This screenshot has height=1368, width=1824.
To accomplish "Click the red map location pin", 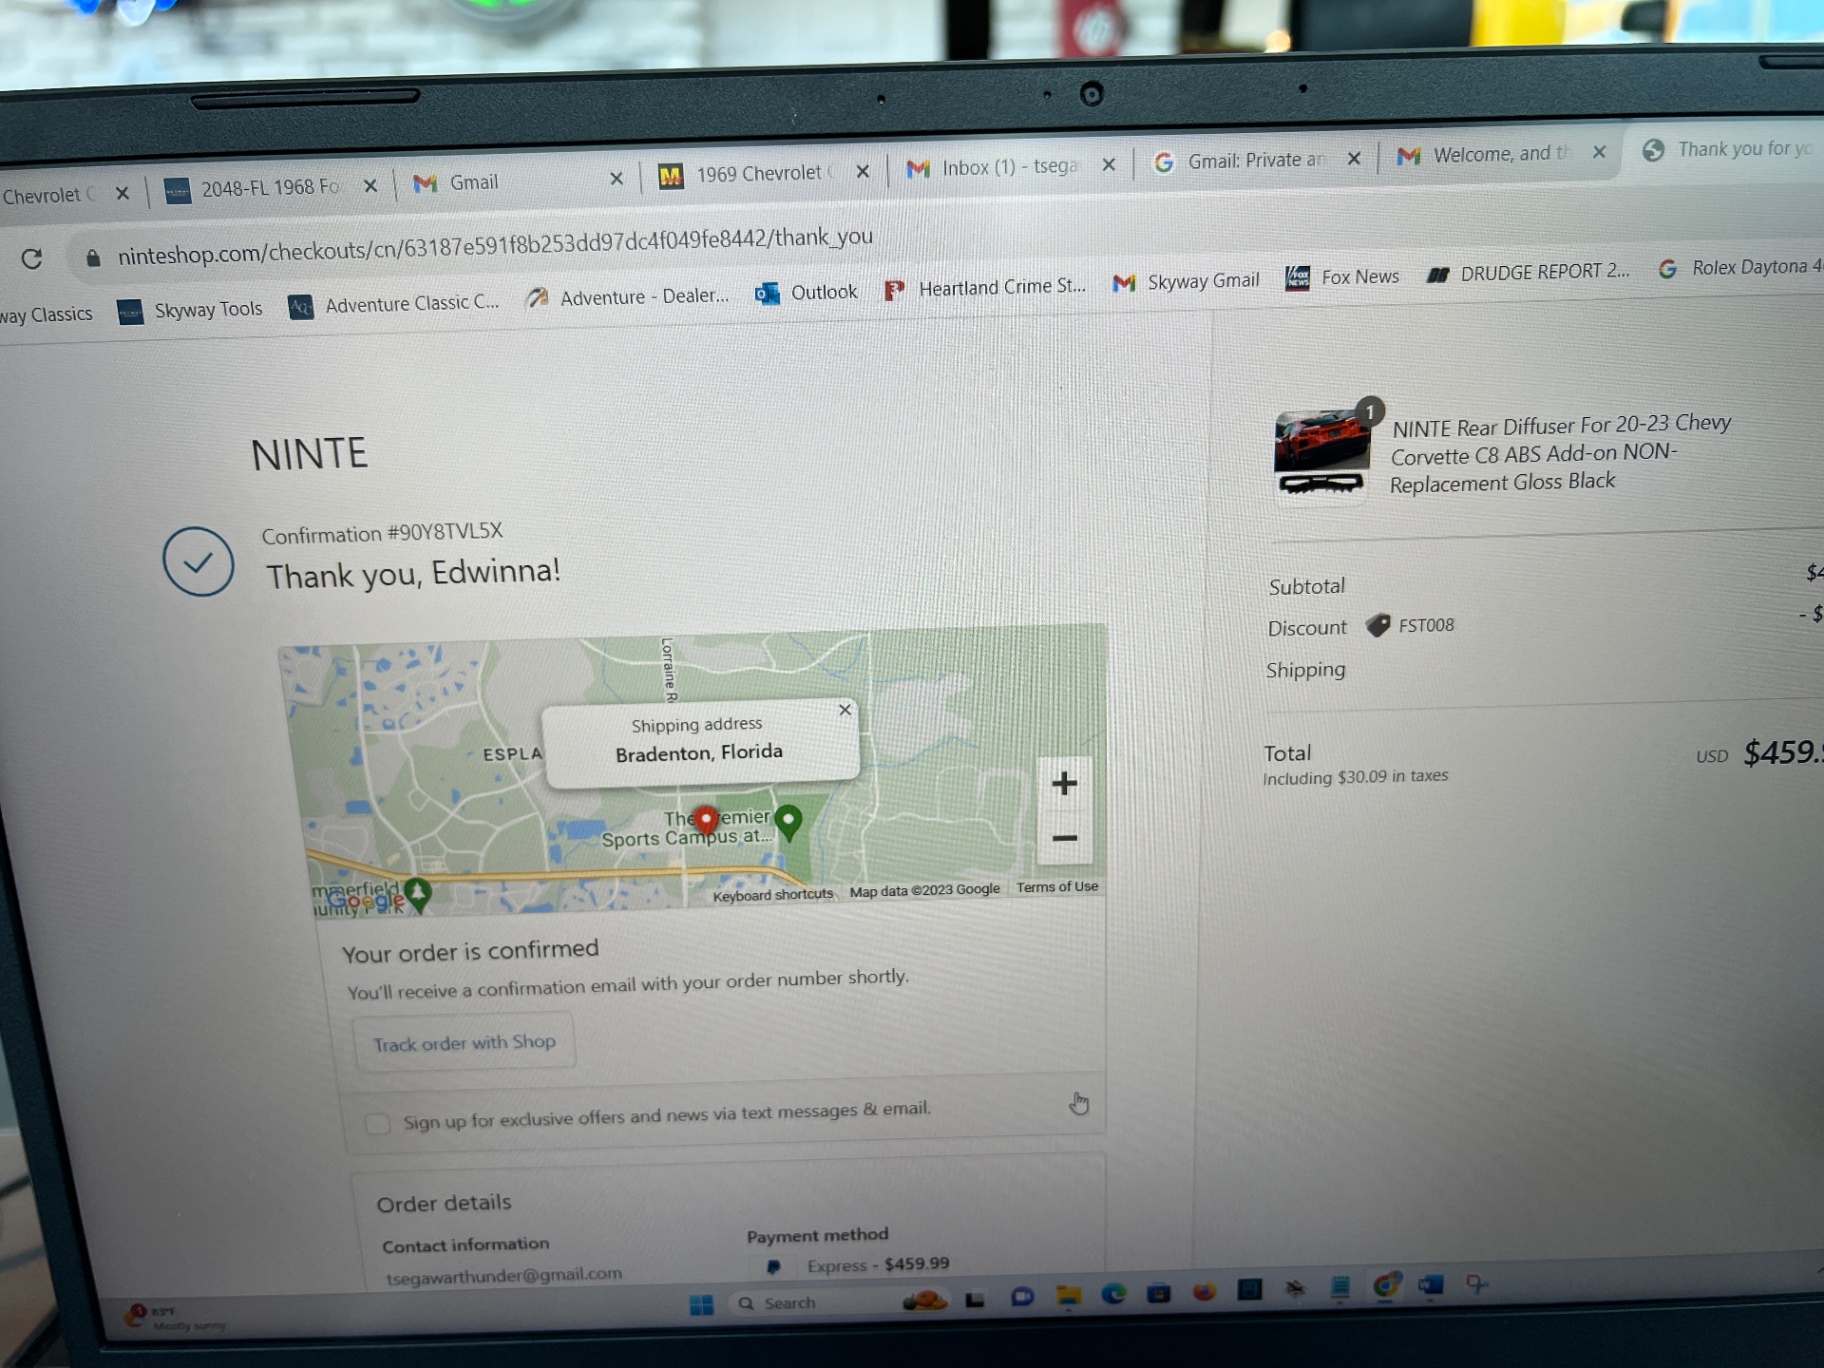I will (706, 820).
